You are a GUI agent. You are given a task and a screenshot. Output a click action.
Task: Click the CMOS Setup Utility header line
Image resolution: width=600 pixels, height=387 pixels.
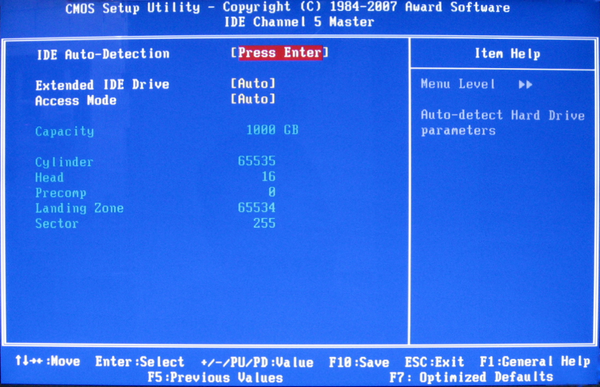(287, 7)
